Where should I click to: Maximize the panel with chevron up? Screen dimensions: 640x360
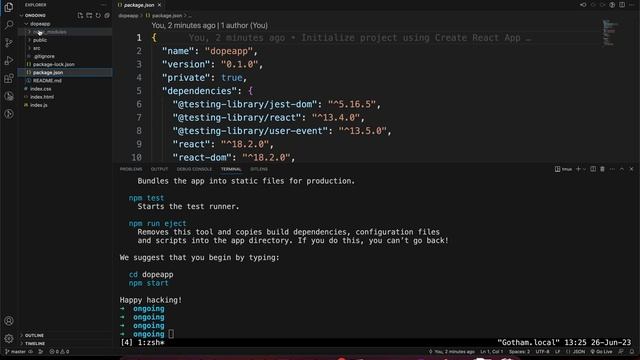coord(622,169)
